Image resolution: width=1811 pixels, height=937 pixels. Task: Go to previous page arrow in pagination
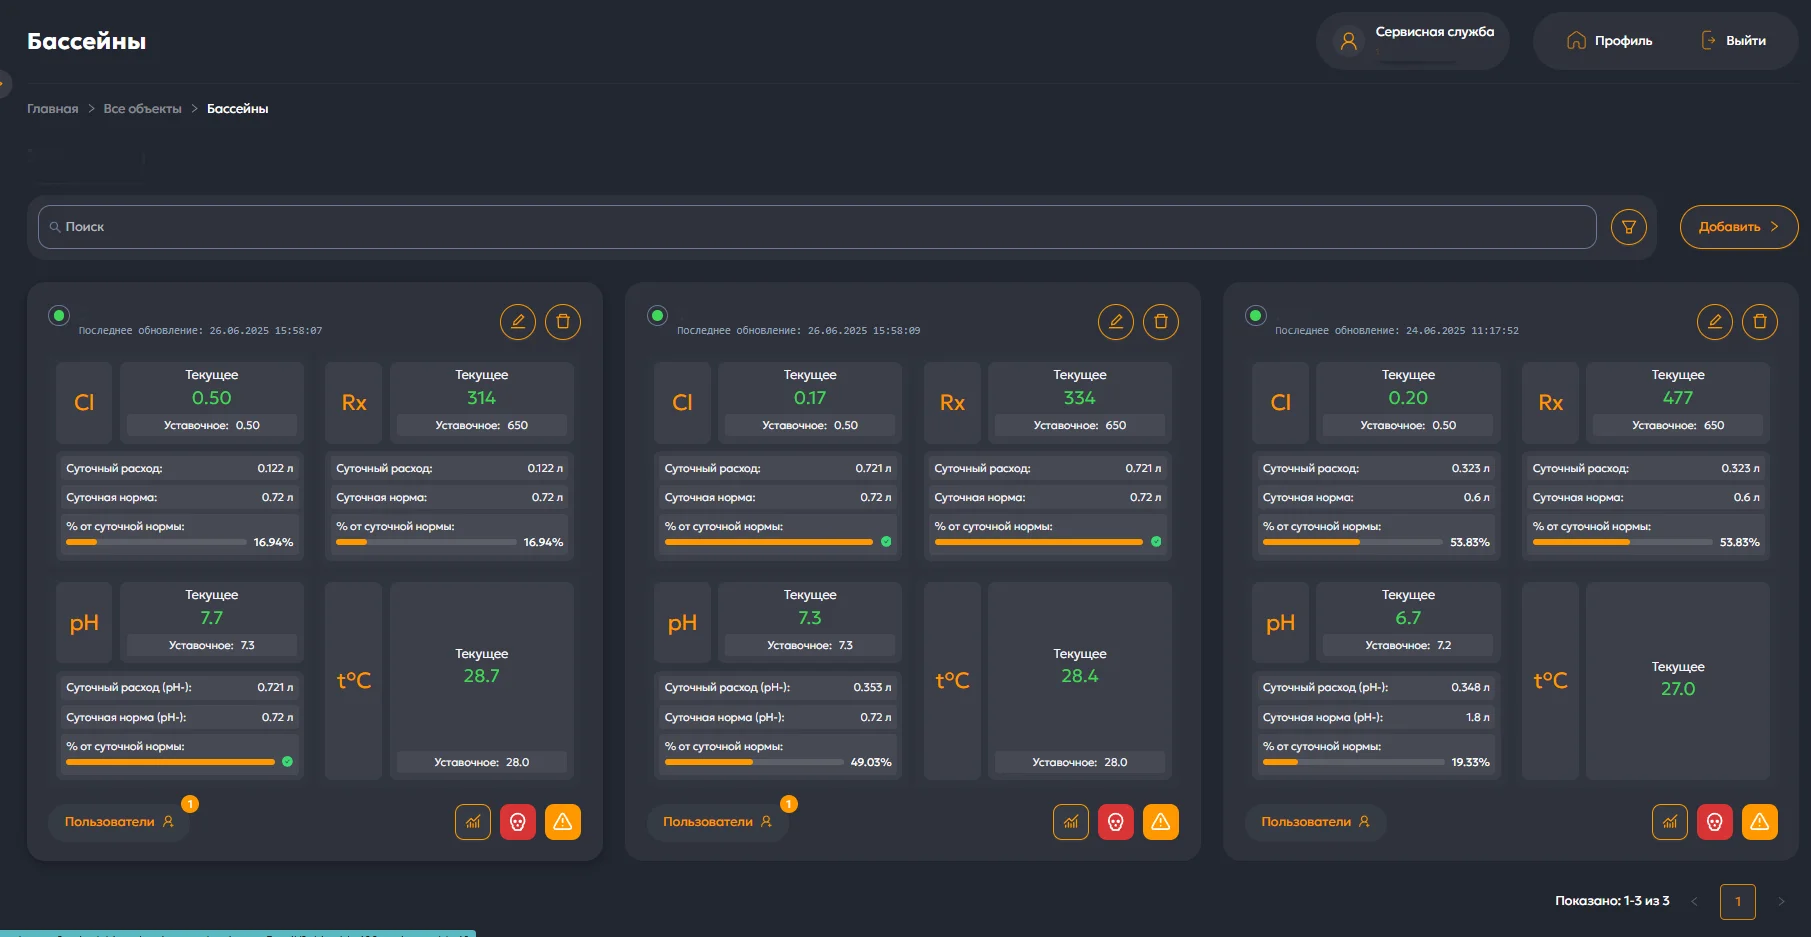[1694, 902]
